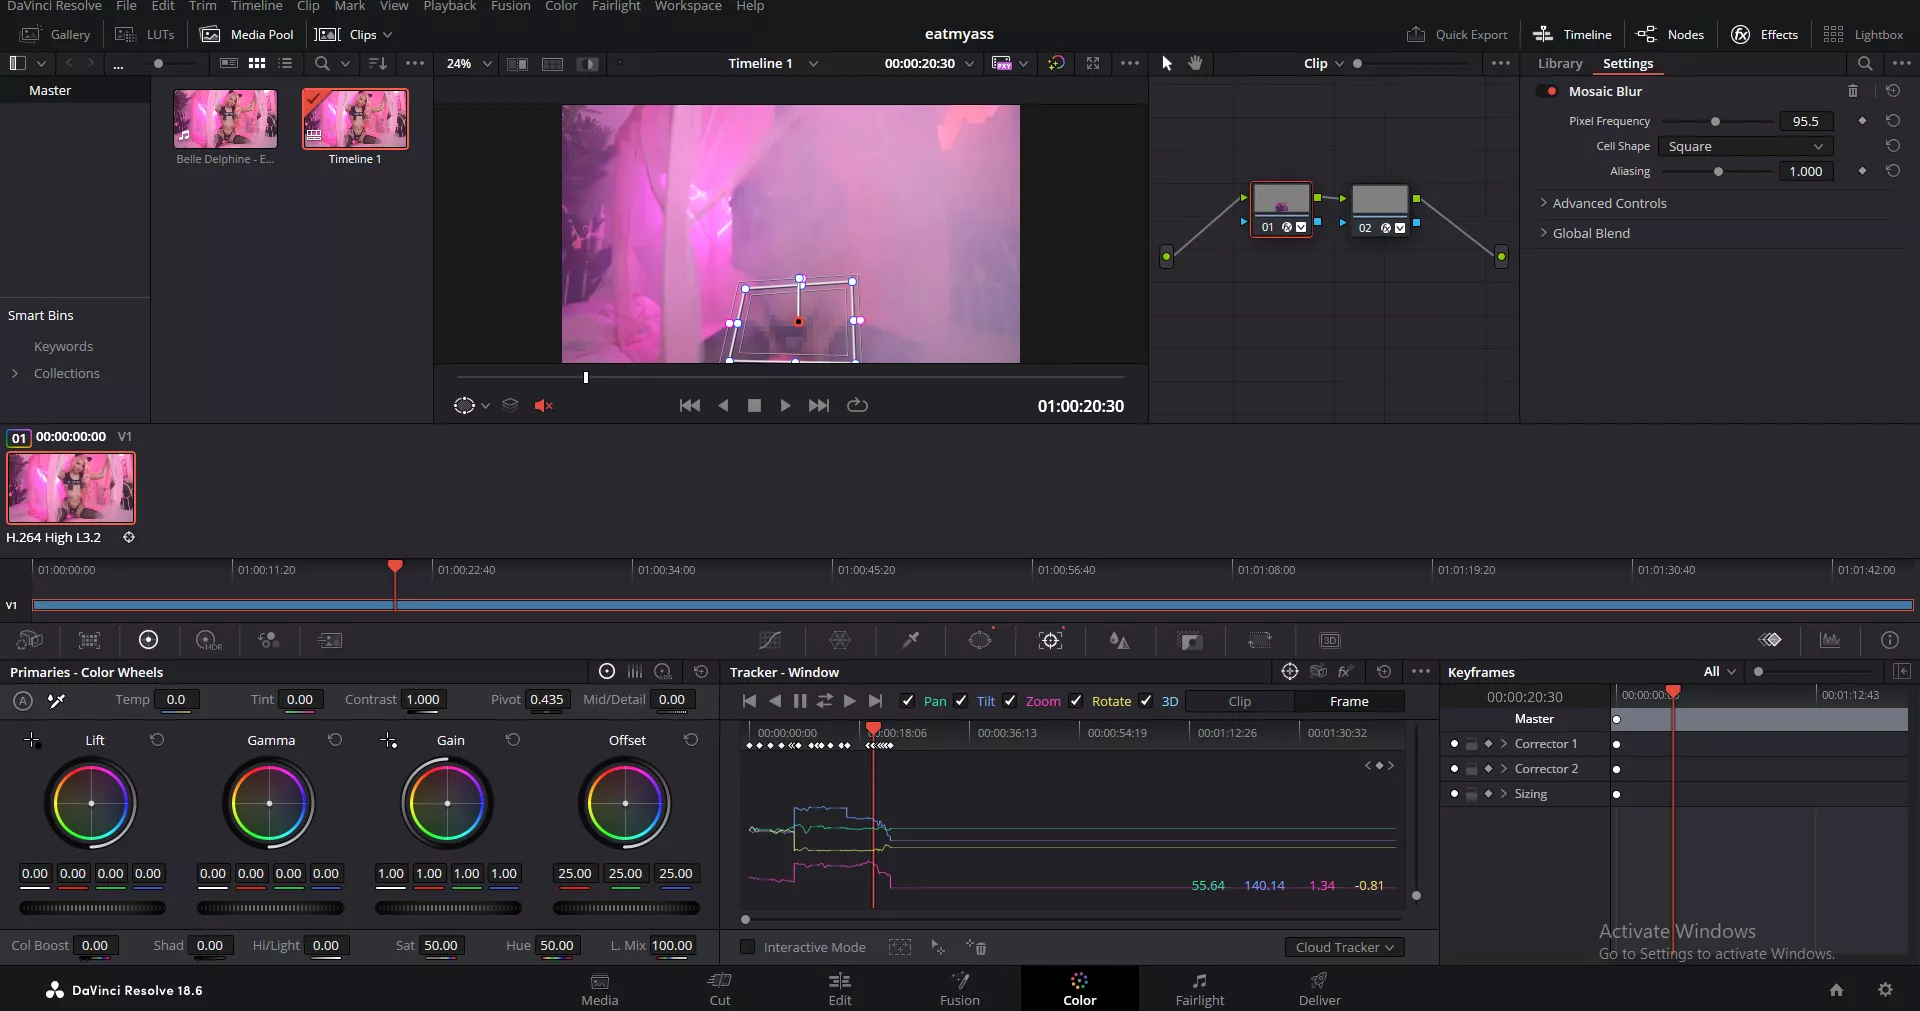The width and height of the screenshot is (1920, 1011).
Task: Switch to the Library tab
Action: [1559, 63]
